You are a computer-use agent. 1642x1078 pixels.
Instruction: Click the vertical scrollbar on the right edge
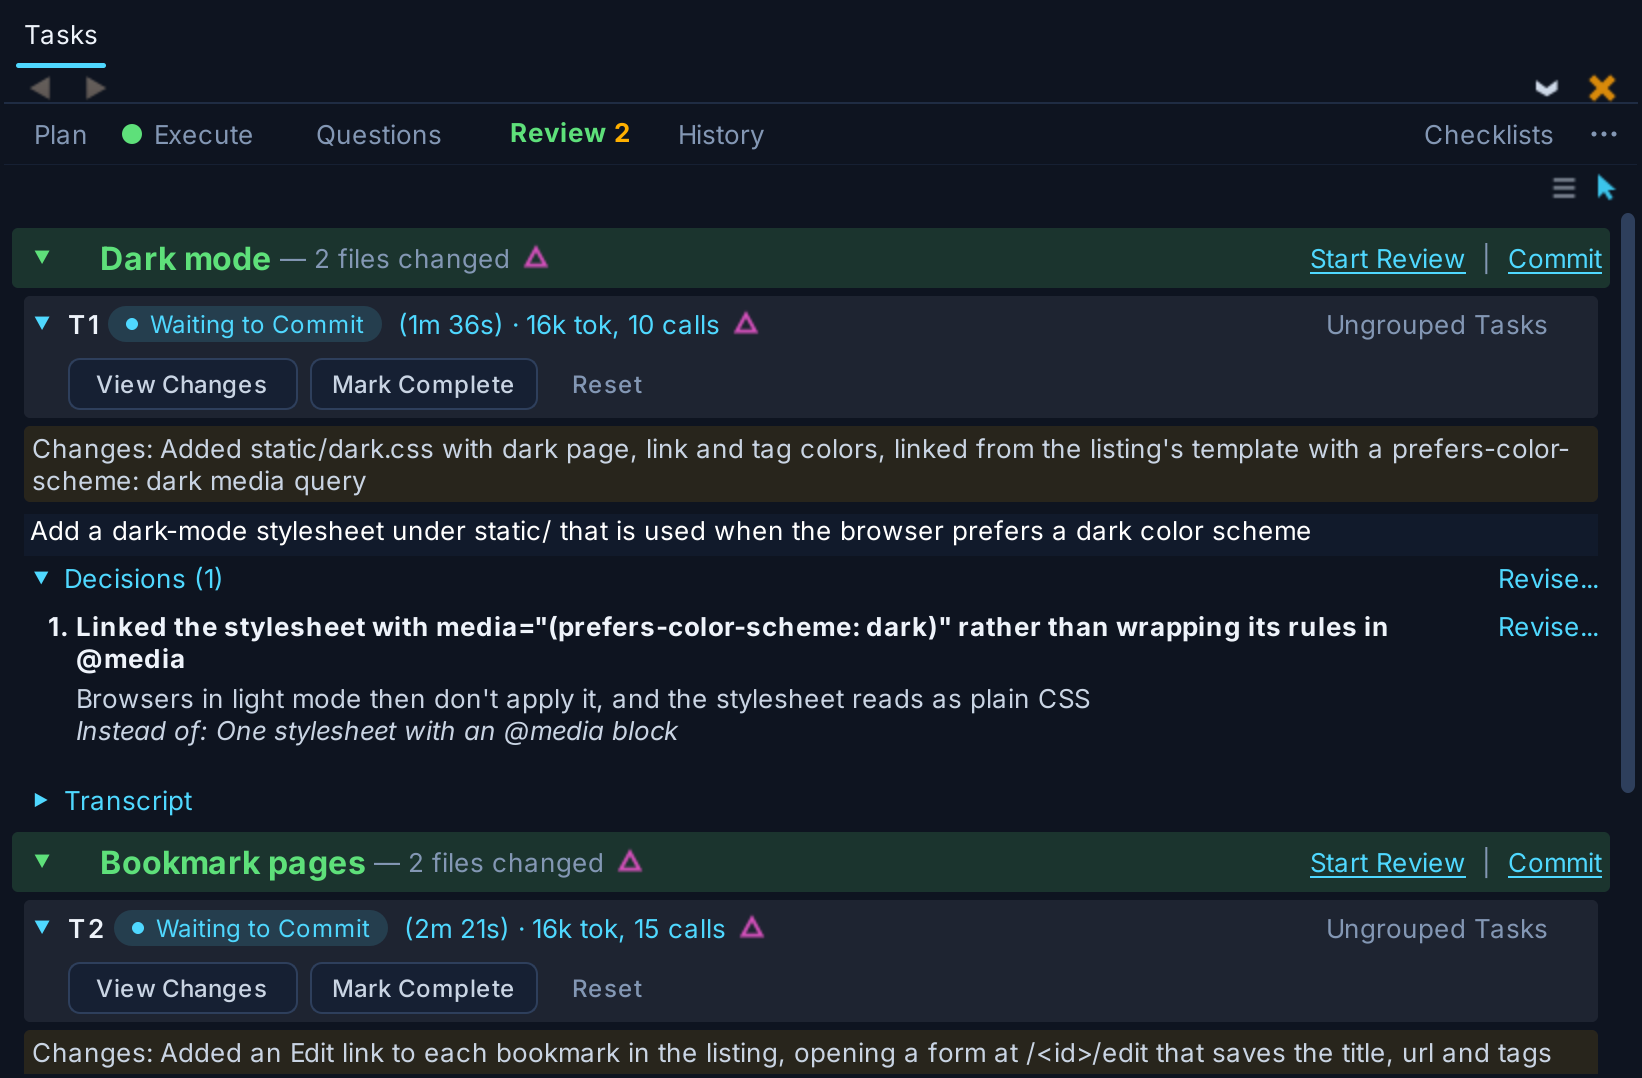1628,502
